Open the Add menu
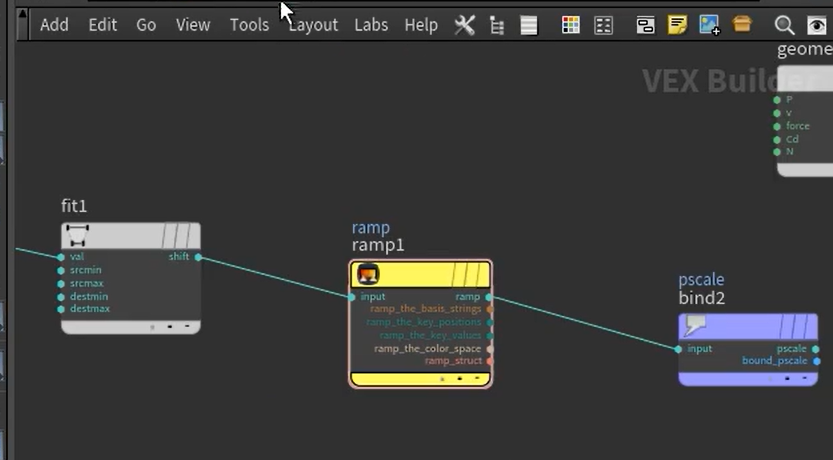 tap(54, 25)
